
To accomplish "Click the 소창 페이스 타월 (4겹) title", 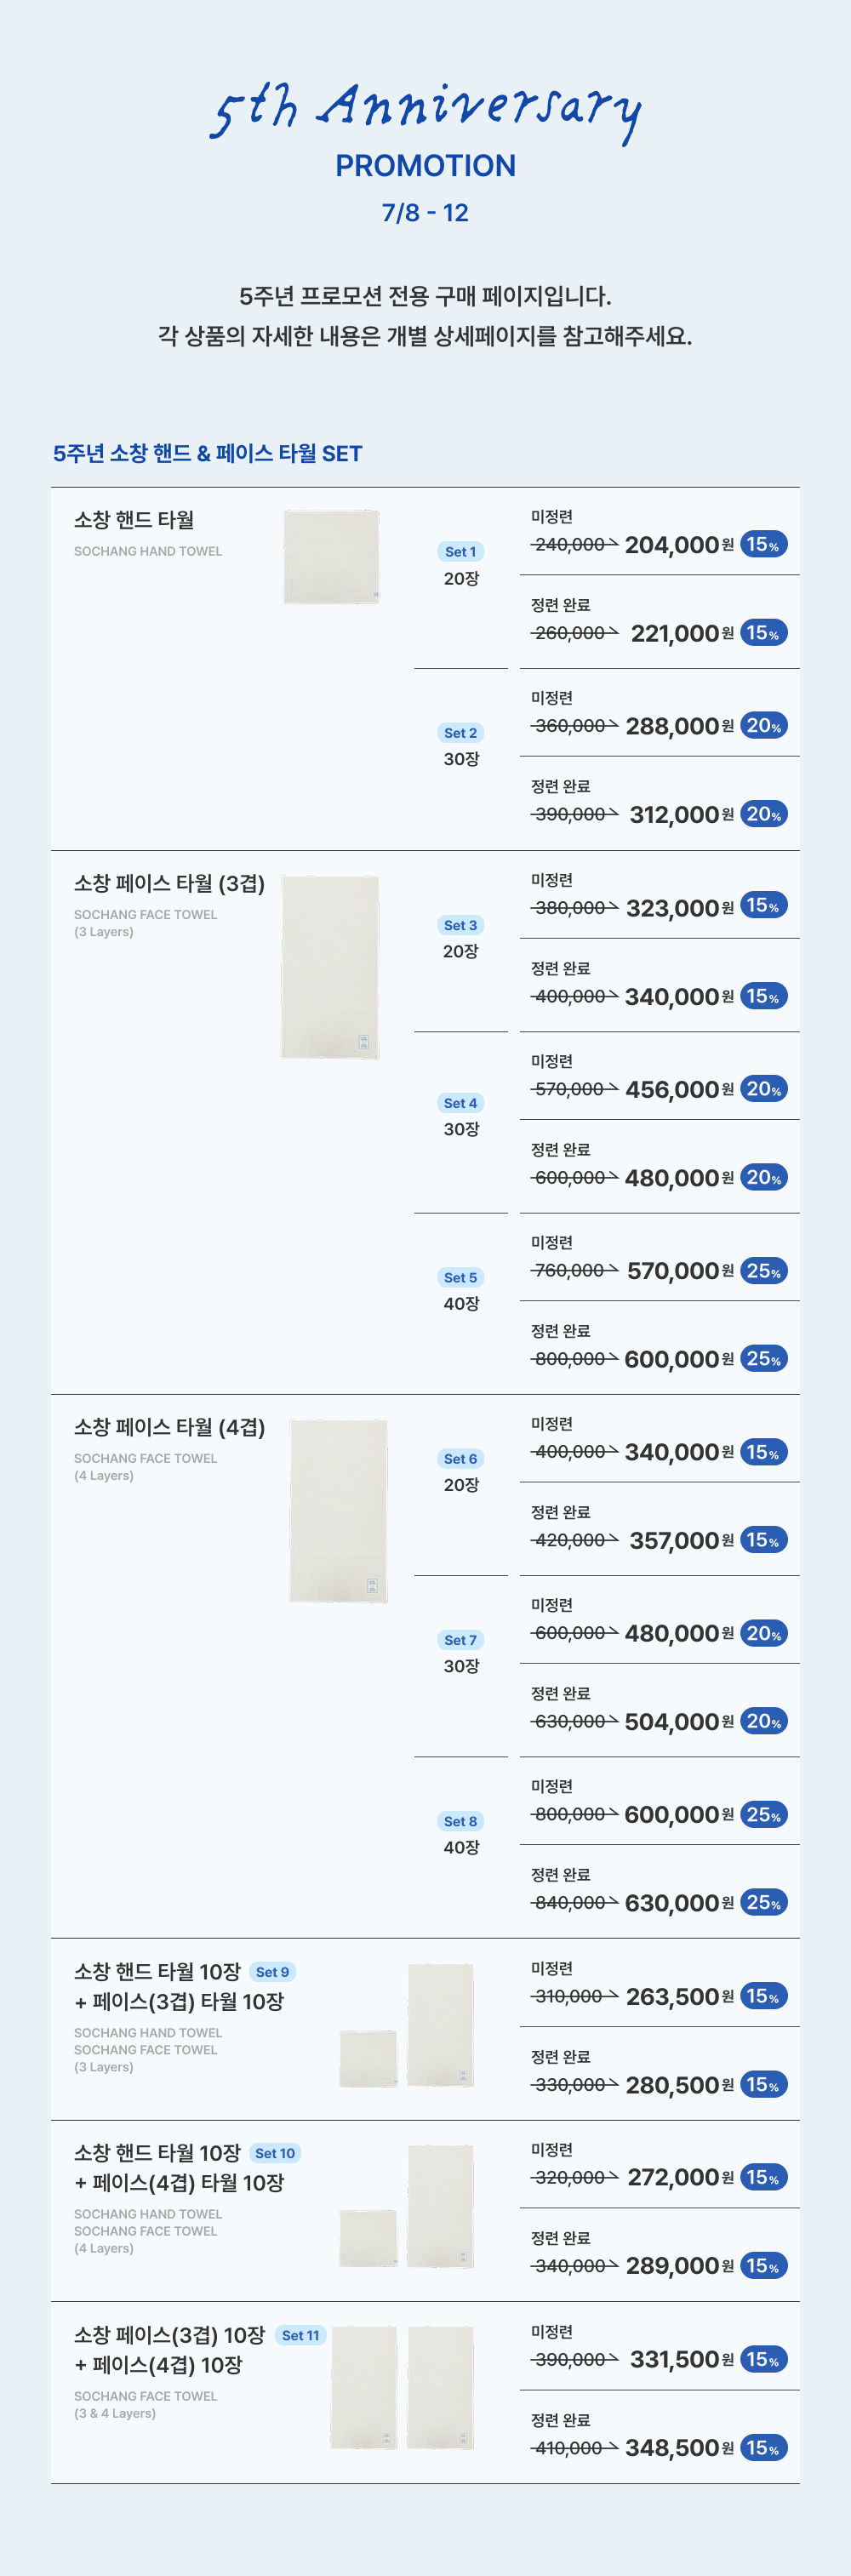I will point(169,1427).
